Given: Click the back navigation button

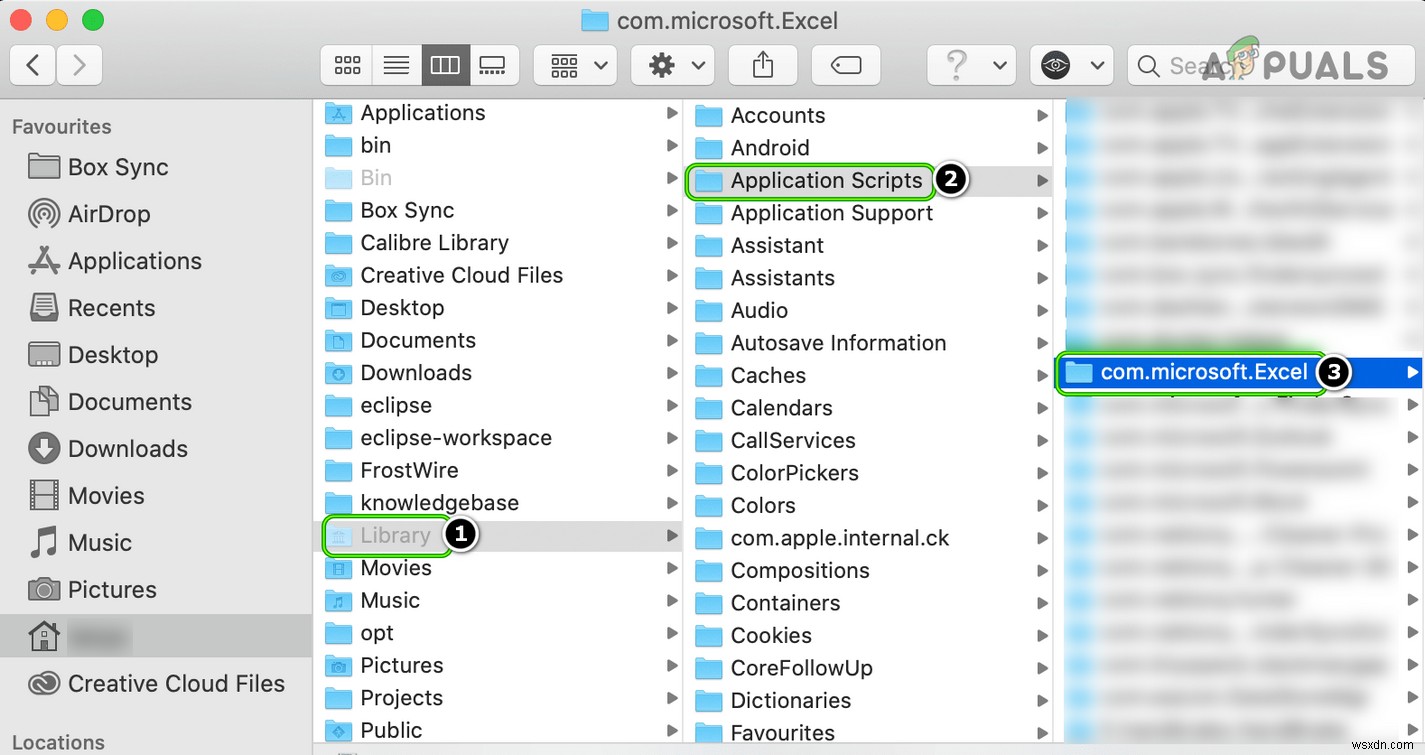Looking at the screenshot, I should tap(32, 64).
